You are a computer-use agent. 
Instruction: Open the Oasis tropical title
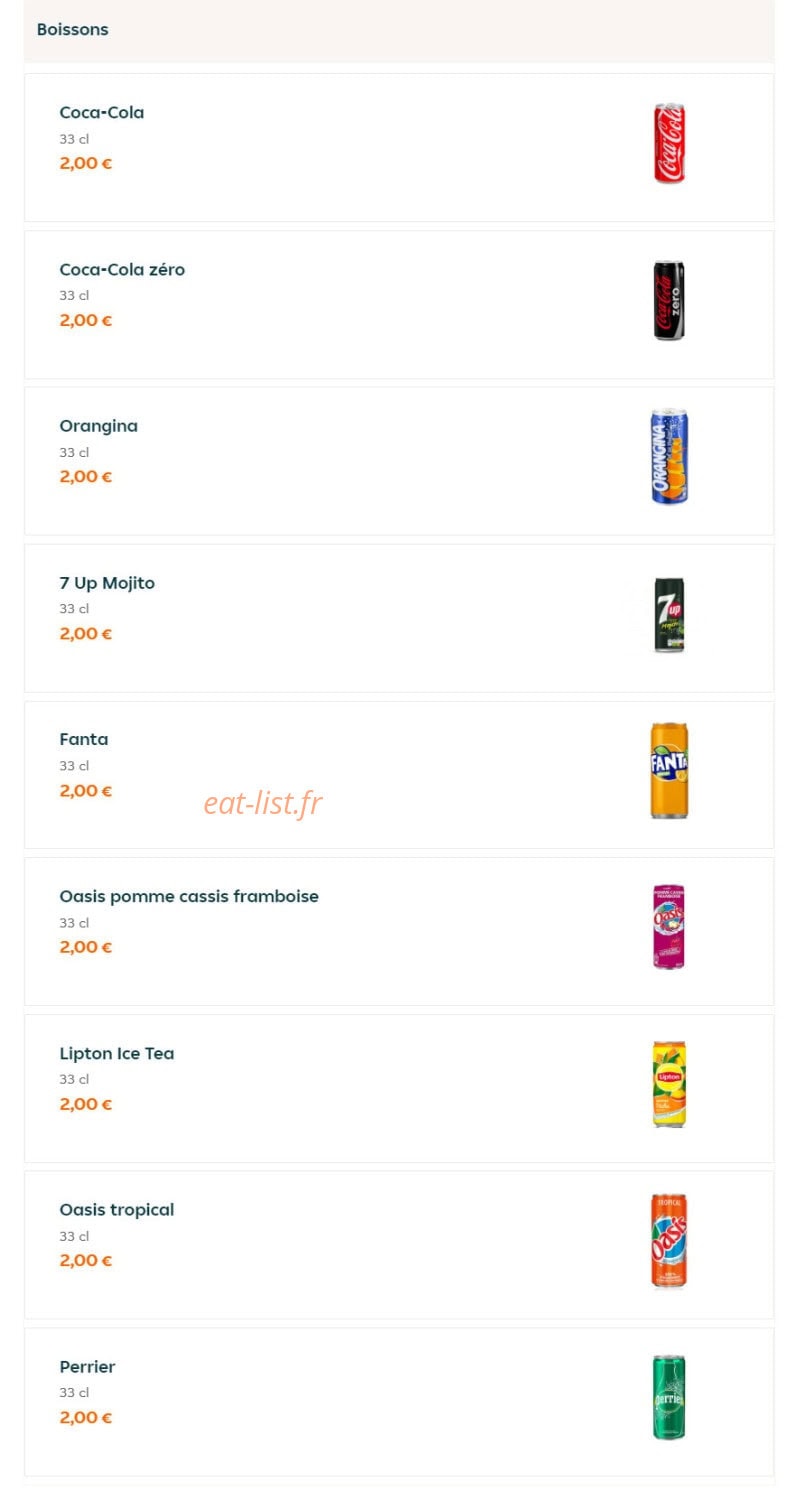click(x=116, y=1210)
